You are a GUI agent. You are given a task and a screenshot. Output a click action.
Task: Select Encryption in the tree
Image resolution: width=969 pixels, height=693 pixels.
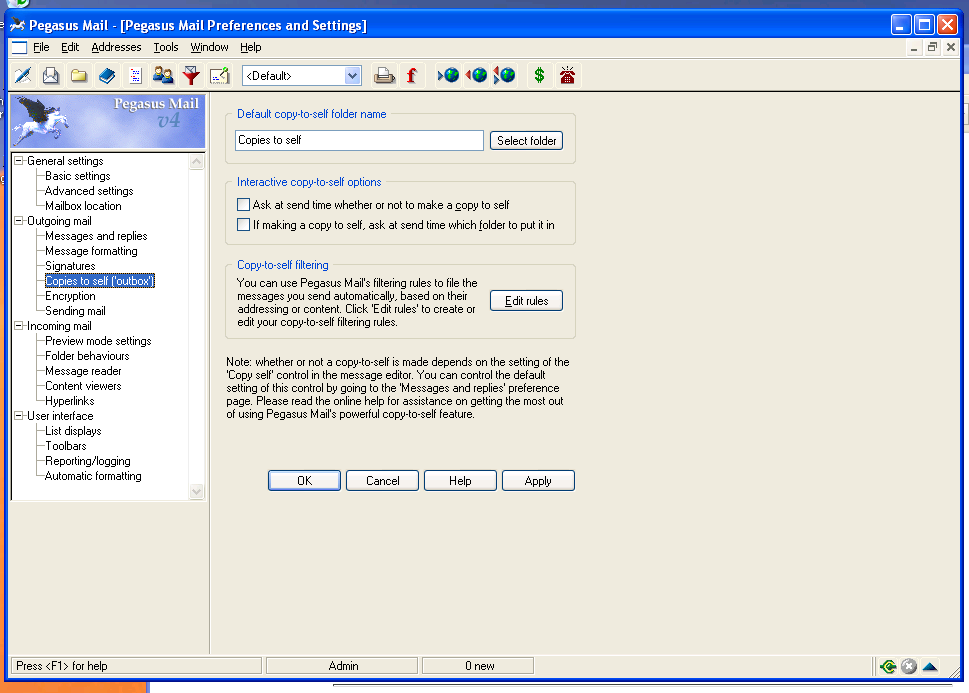pos(70,296)
